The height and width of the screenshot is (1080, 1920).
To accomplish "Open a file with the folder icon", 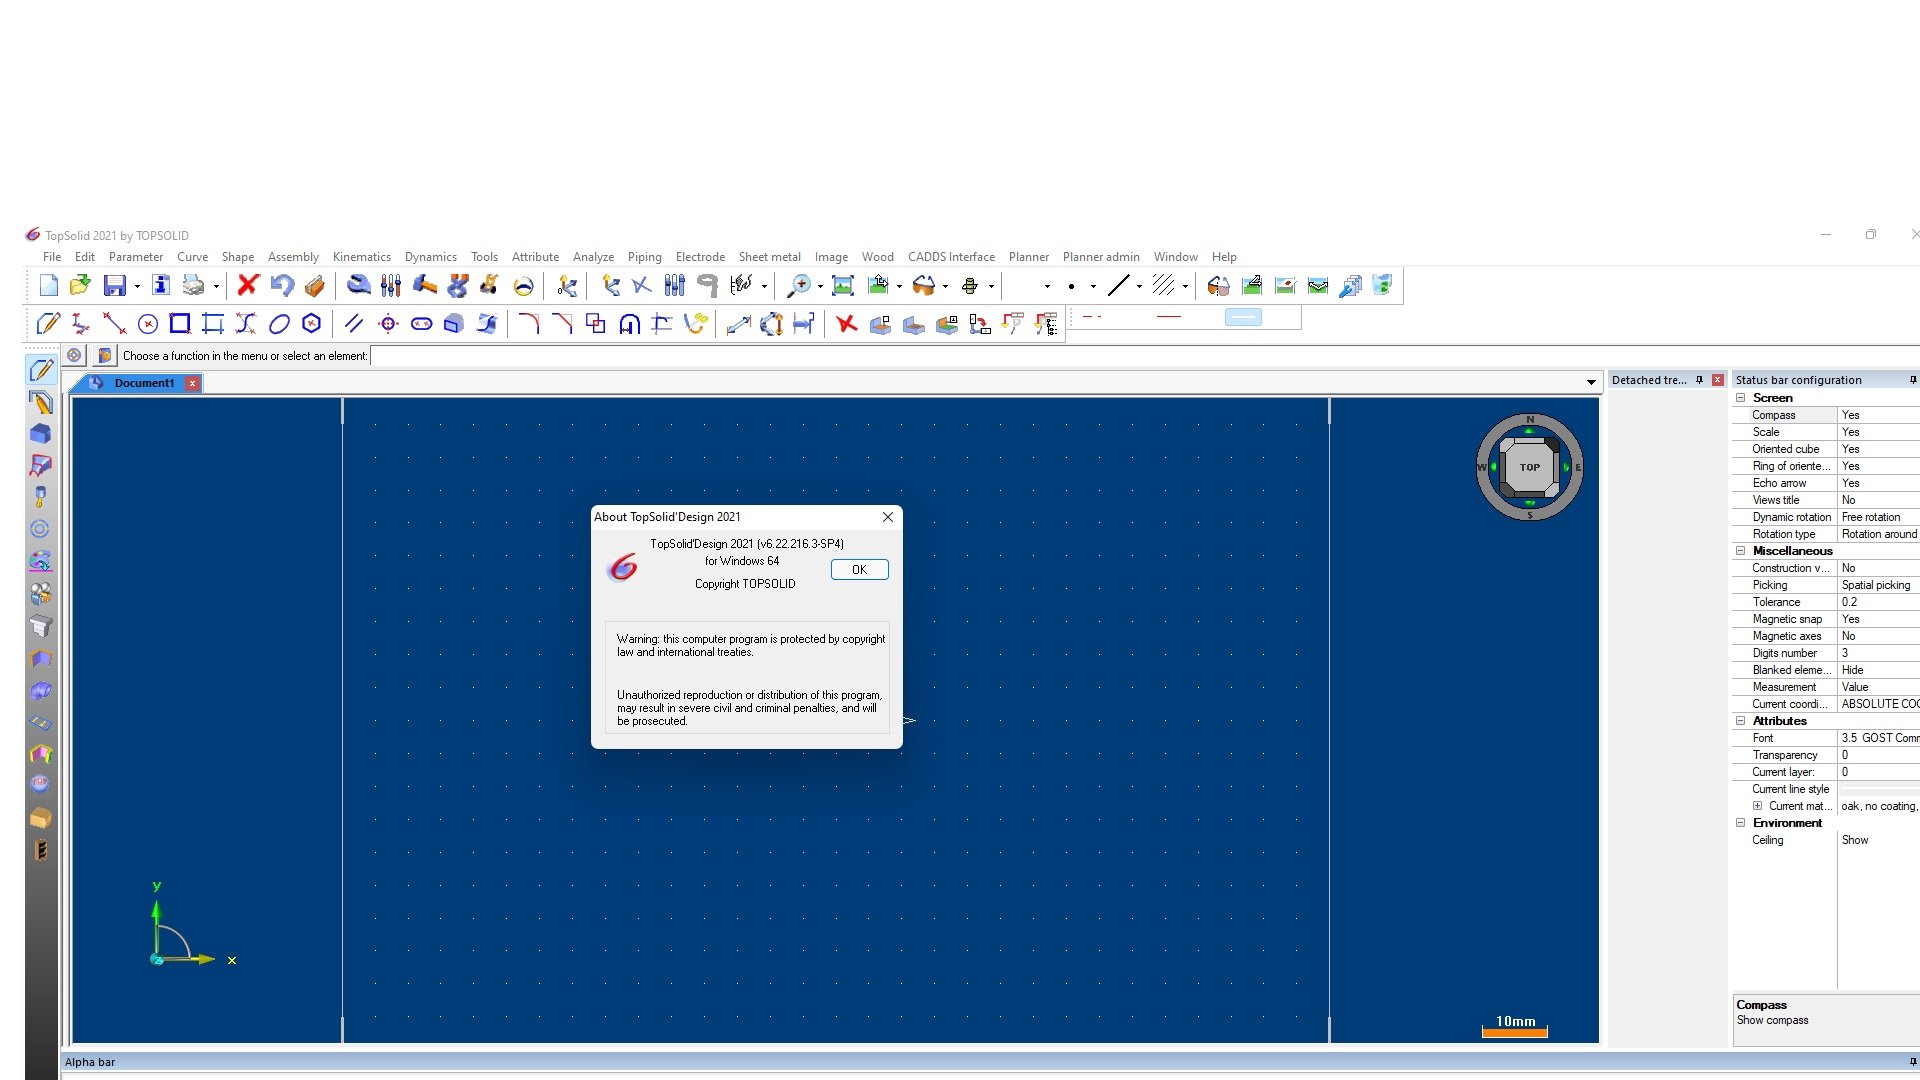I will coord(80,286).
